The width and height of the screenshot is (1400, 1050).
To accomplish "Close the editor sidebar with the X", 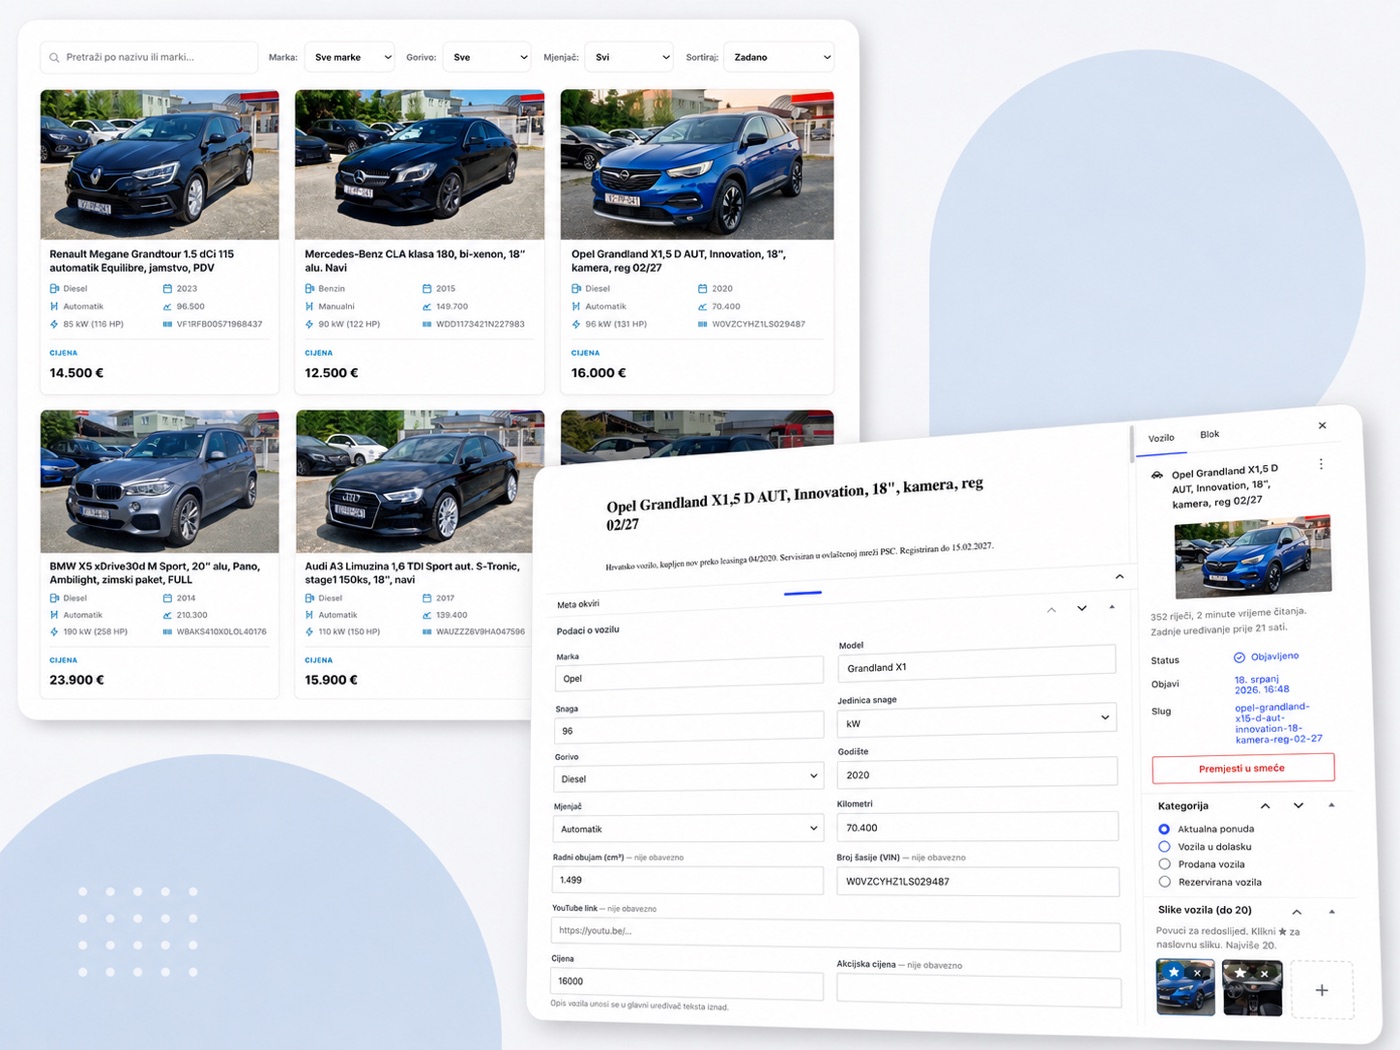I will coord(1322,426).
